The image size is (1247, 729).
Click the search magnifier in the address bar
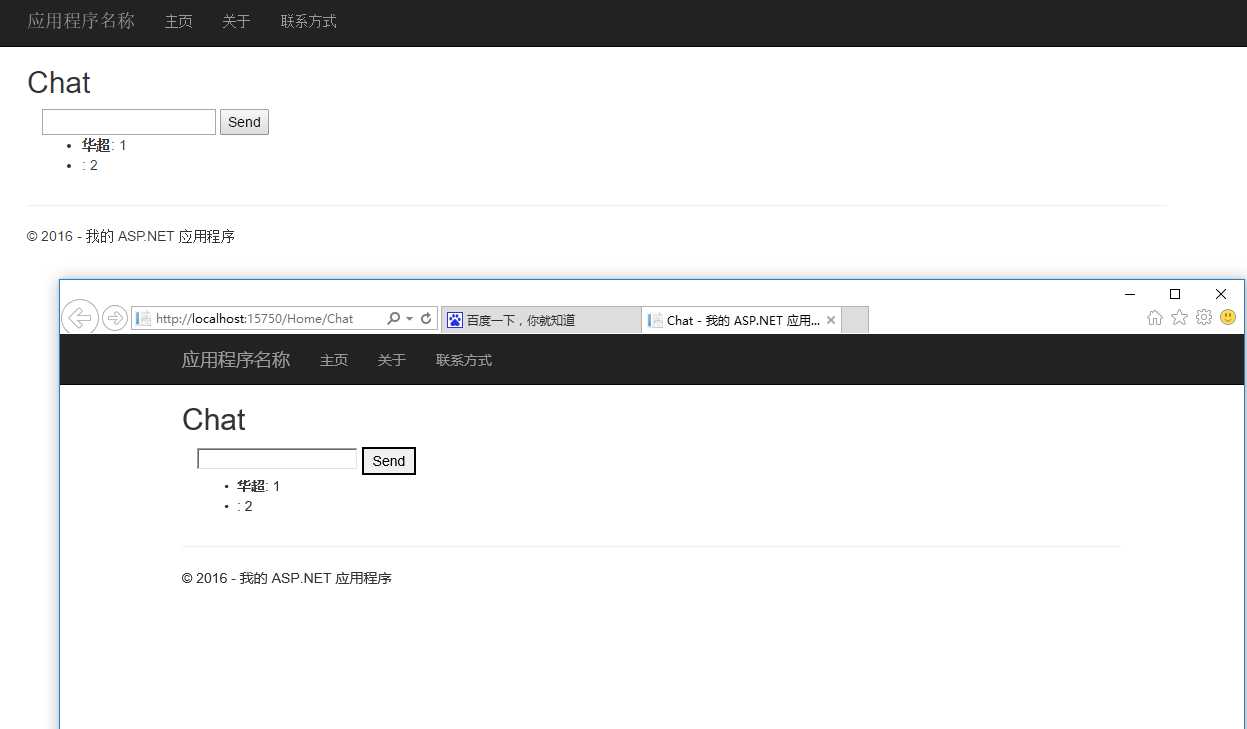click(x=393, y=318)
